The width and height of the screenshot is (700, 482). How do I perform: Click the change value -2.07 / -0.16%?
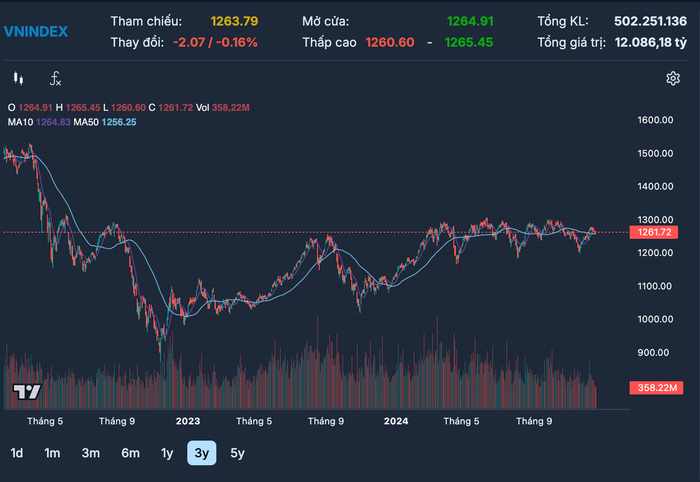pyautogui.click(x=215, y=42)
